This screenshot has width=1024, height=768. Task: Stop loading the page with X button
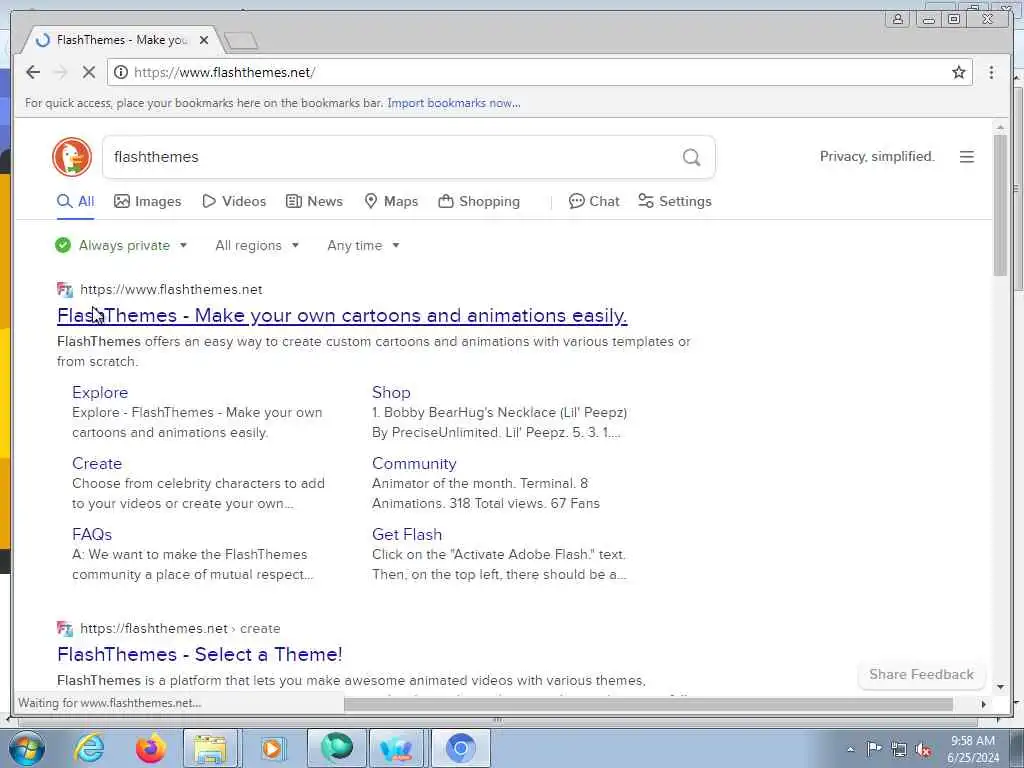89,72
